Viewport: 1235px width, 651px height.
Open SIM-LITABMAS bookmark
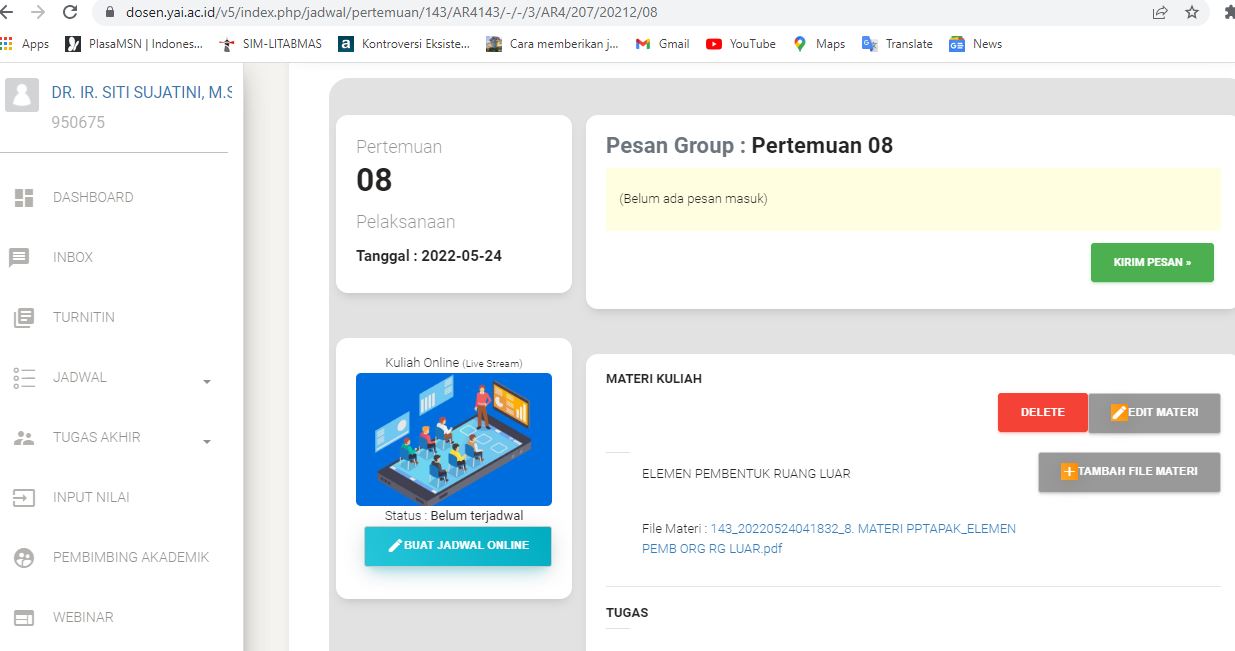point(270,44)
